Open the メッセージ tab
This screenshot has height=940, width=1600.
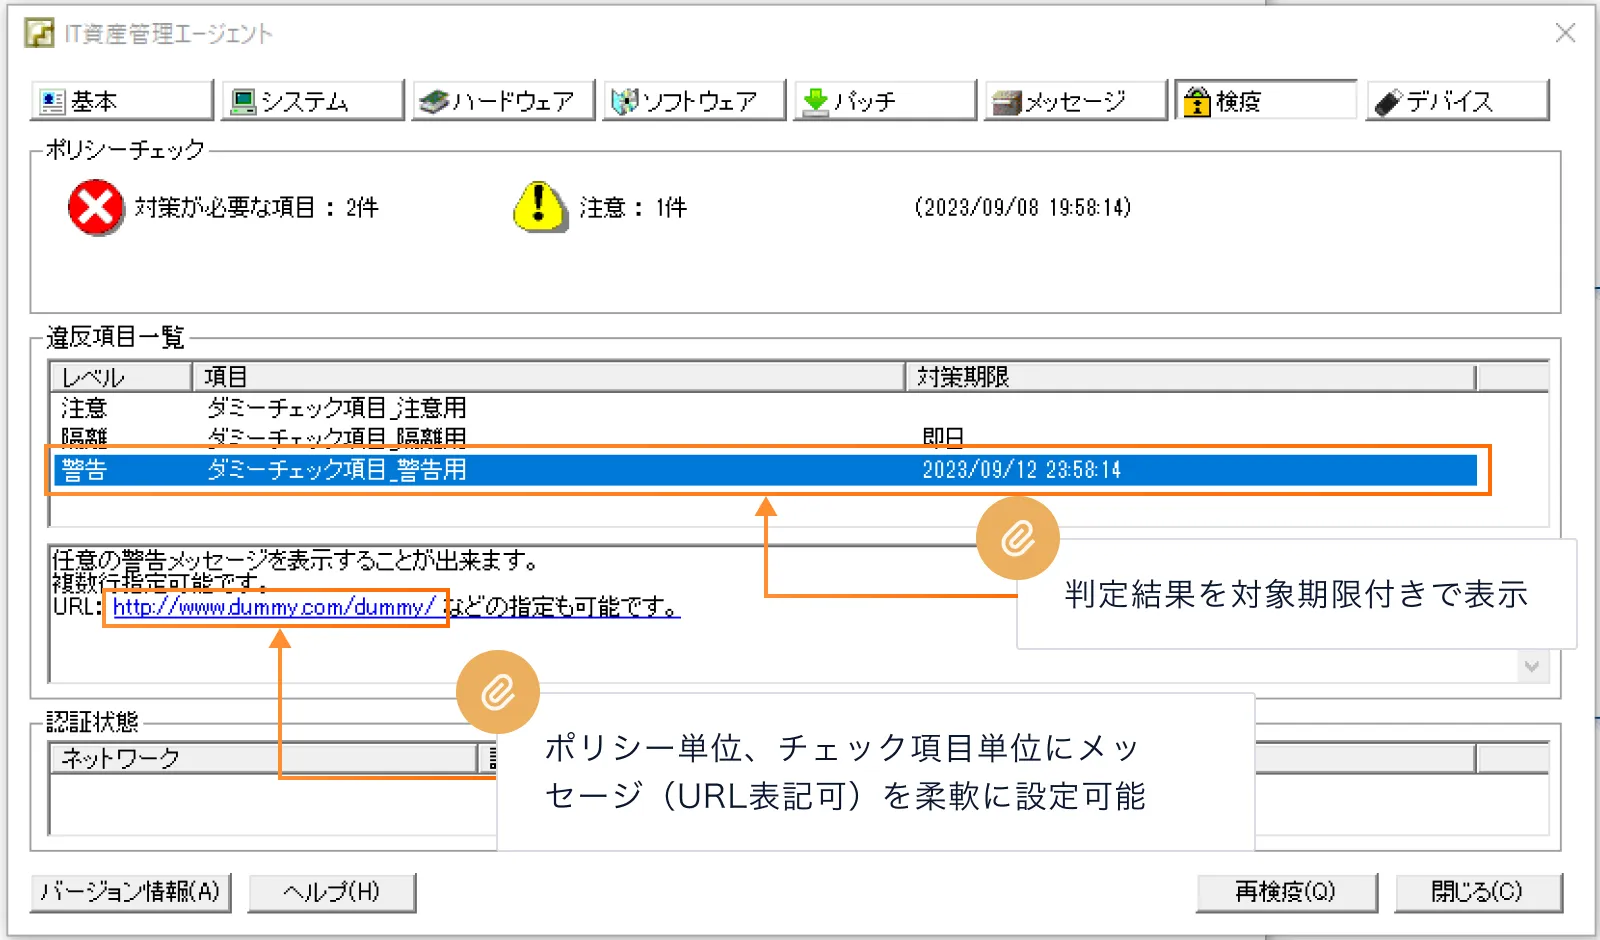coord(1076,101)
